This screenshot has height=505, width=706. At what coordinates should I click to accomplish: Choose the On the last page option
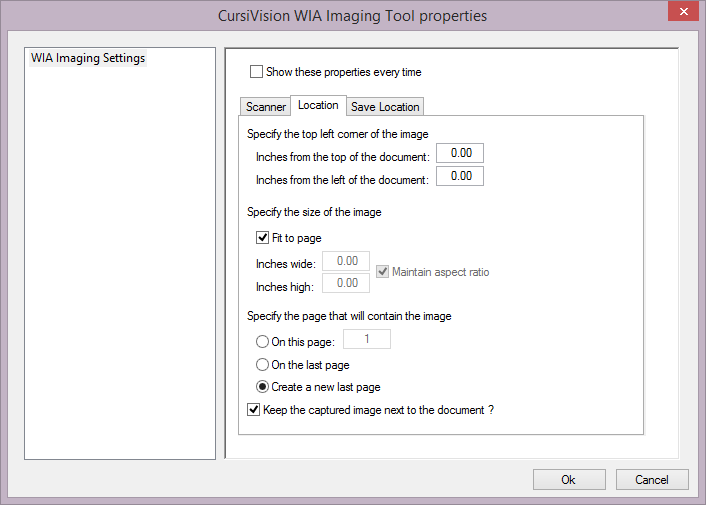[x=263, y=365]
